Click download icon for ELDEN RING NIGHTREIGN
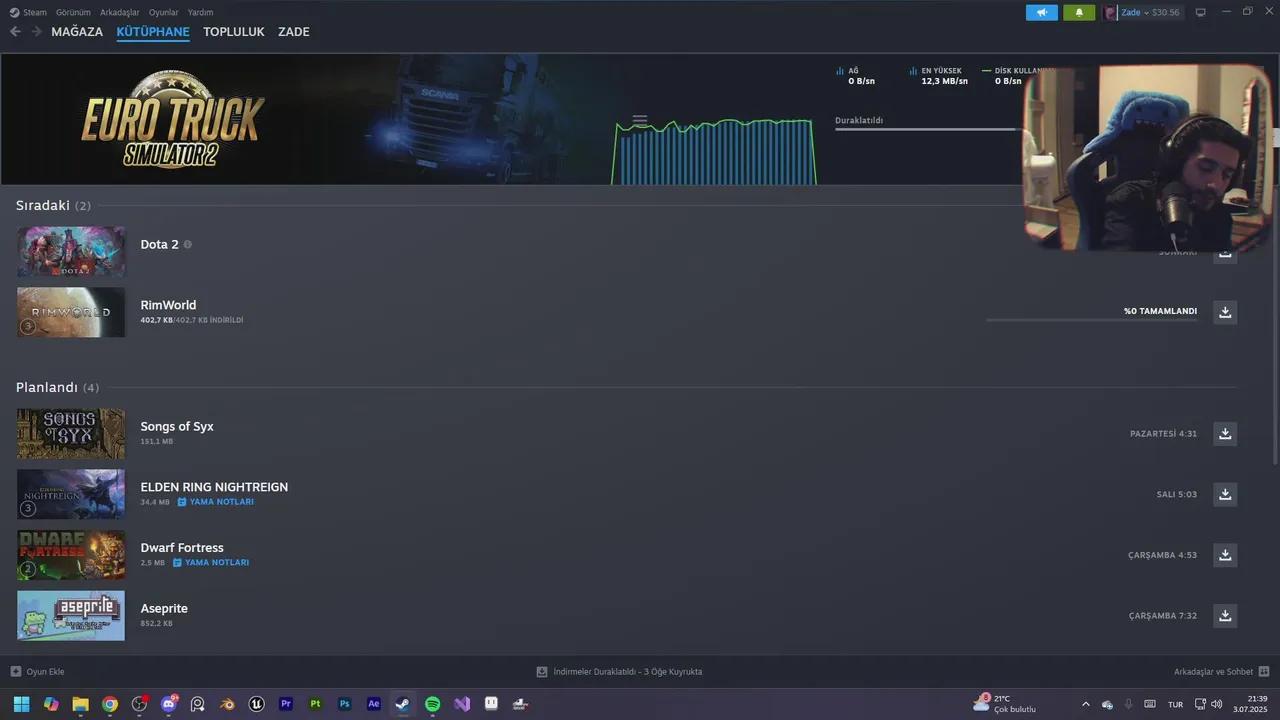The image size is (1280, 720). pyautogui.click(x=1225, y=494)
